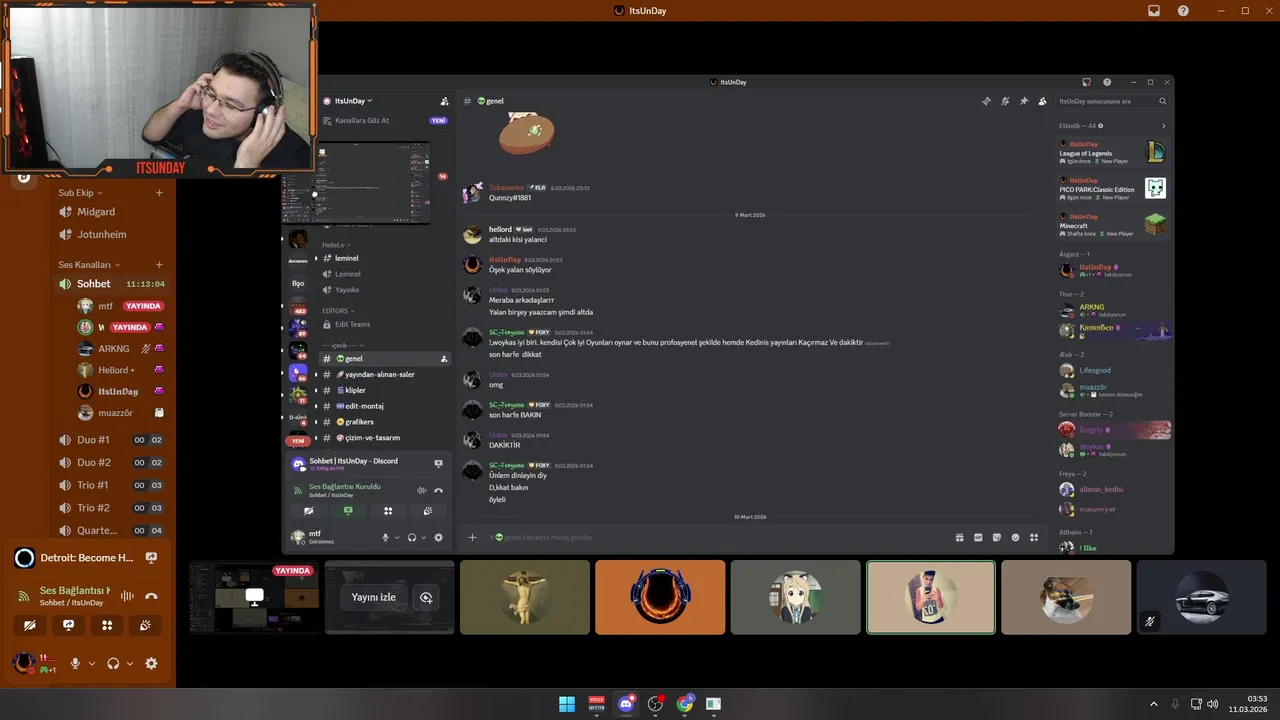The width and height of the screenshot is (1280, 720).
Task: Click the Yayını izle button
Action: pos(373,597)
